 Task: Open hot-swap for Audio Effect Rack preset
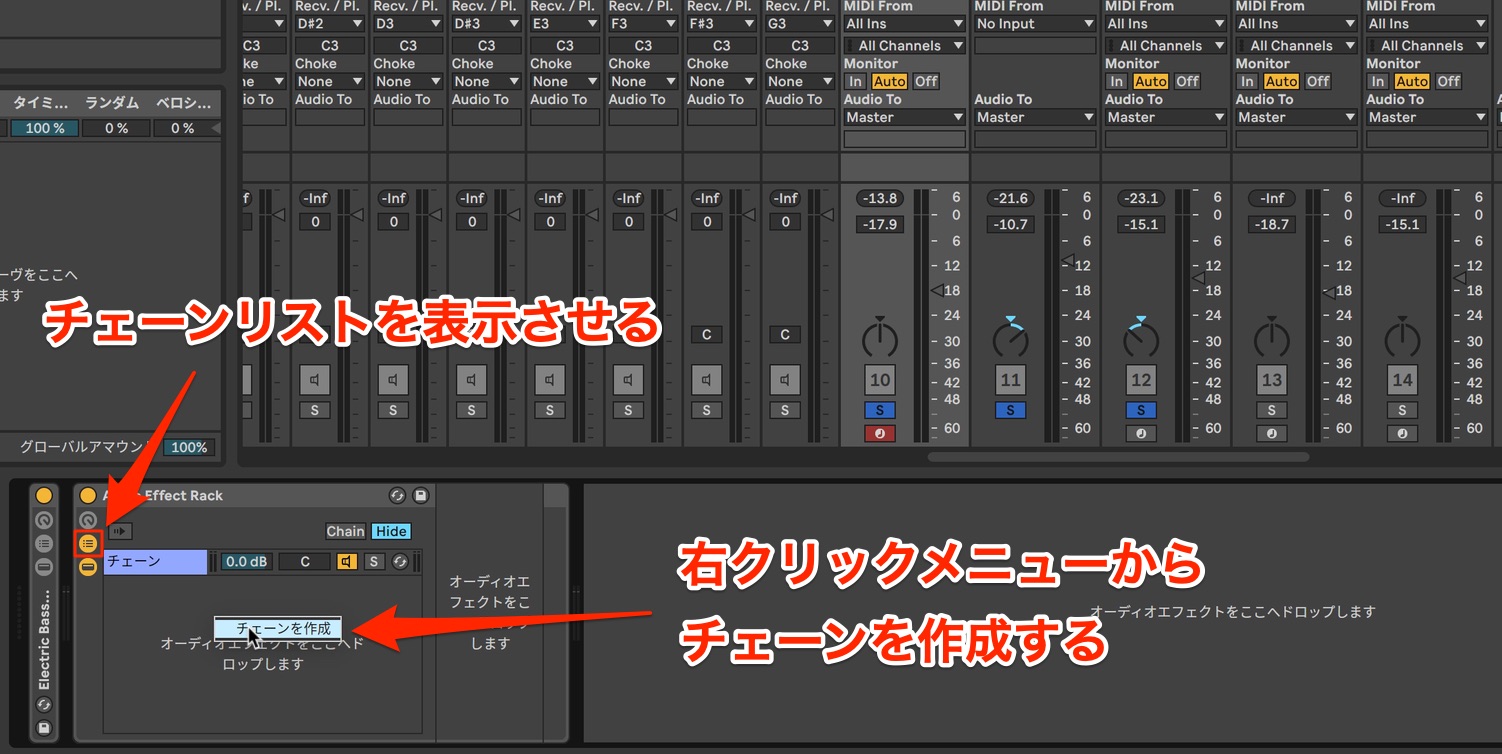point(398,495)
